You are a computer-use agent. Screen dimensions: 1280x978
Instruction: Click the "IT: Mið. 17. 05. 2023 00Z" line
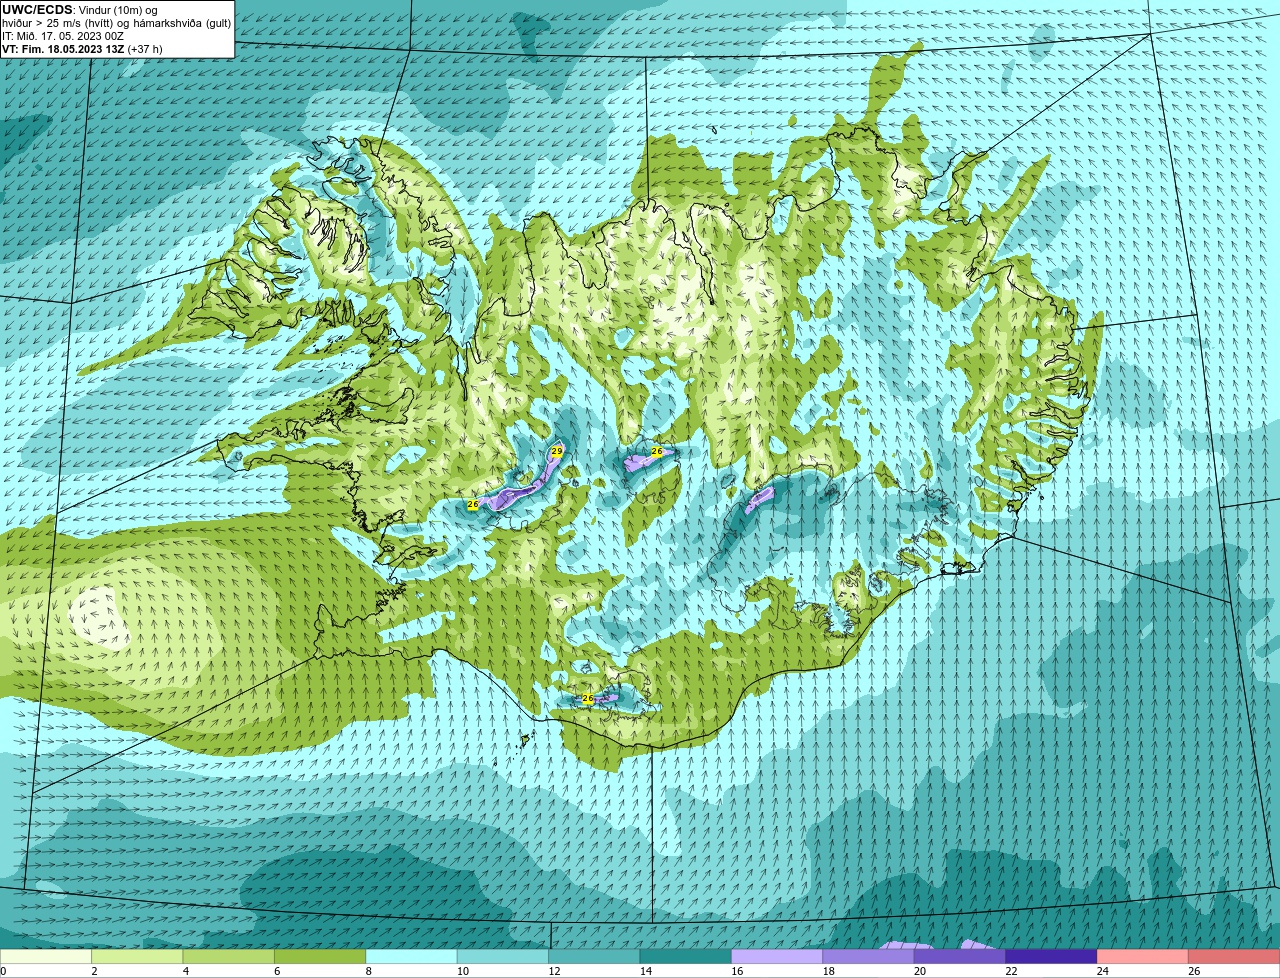click(61, 36)
